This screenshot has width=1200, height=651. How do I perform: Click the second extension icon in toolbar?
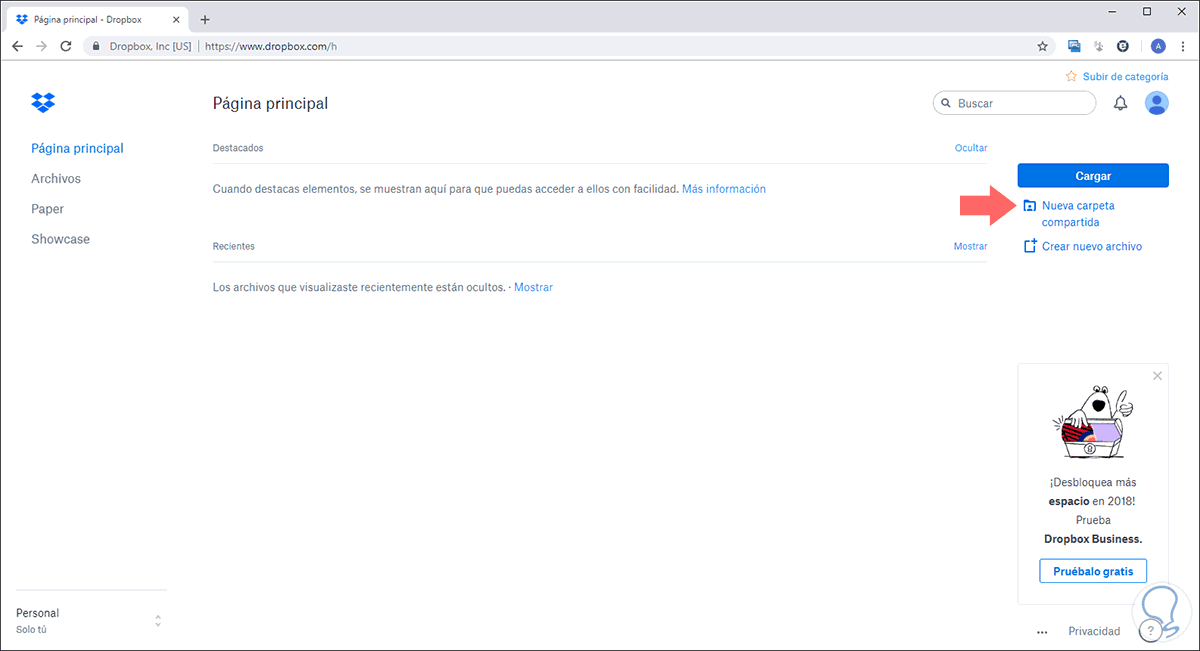coord(1098,46)
